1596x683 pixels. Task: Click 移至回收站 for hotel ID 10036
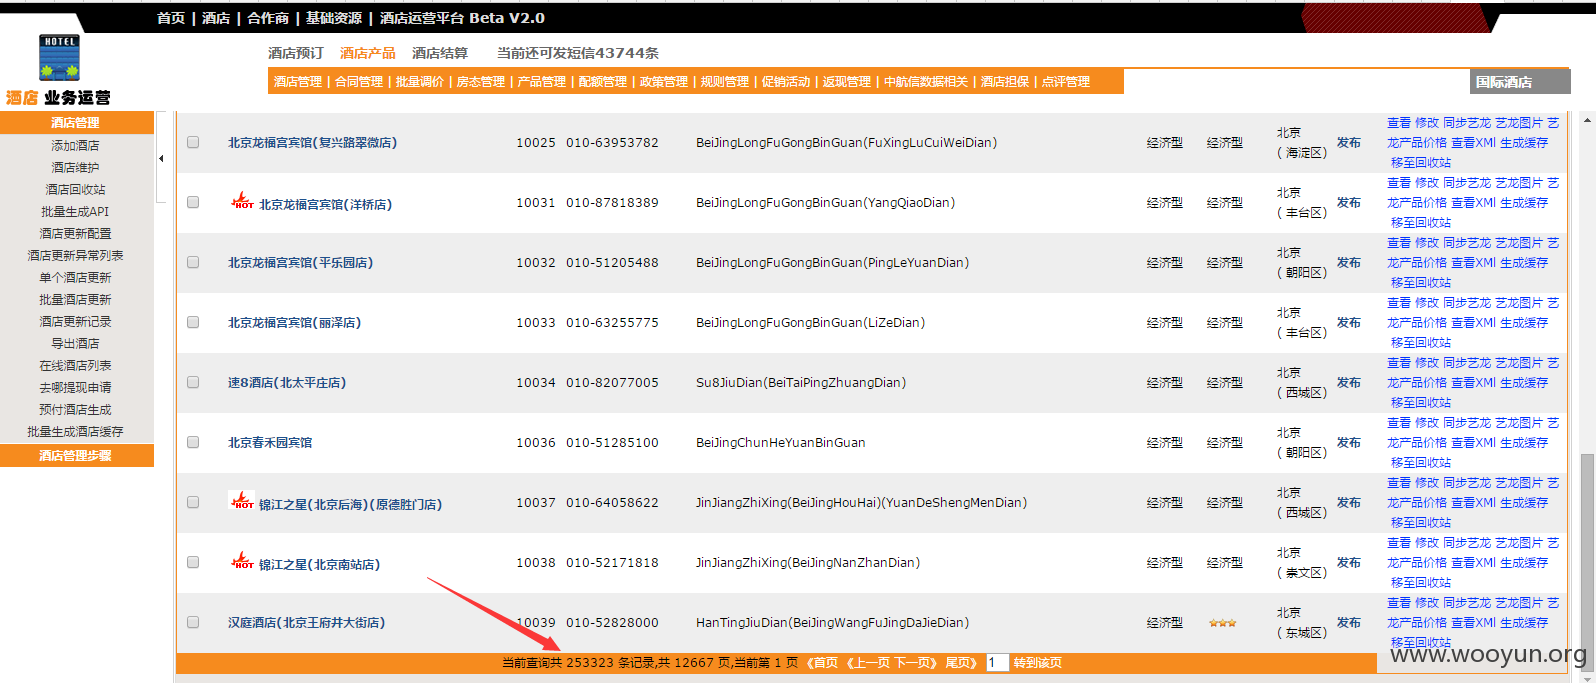[1420, 463]
